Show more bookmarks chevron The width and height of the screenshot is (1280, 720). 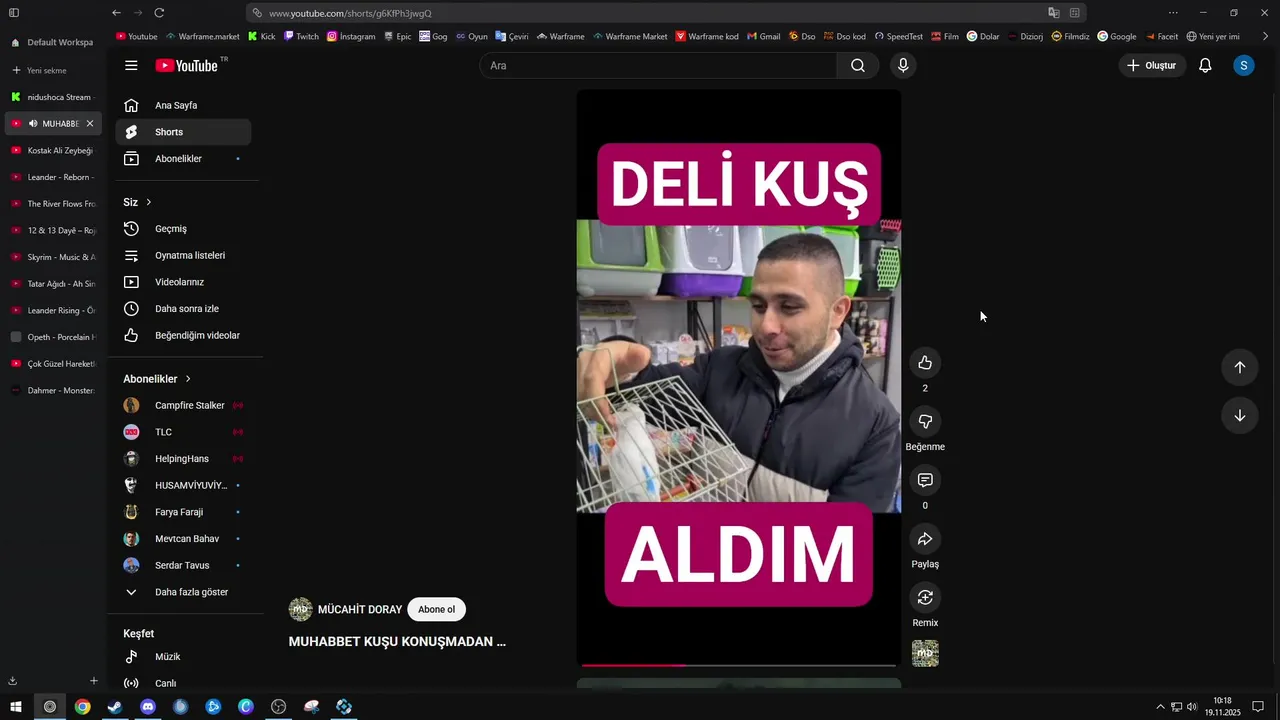coord(1265,36)
